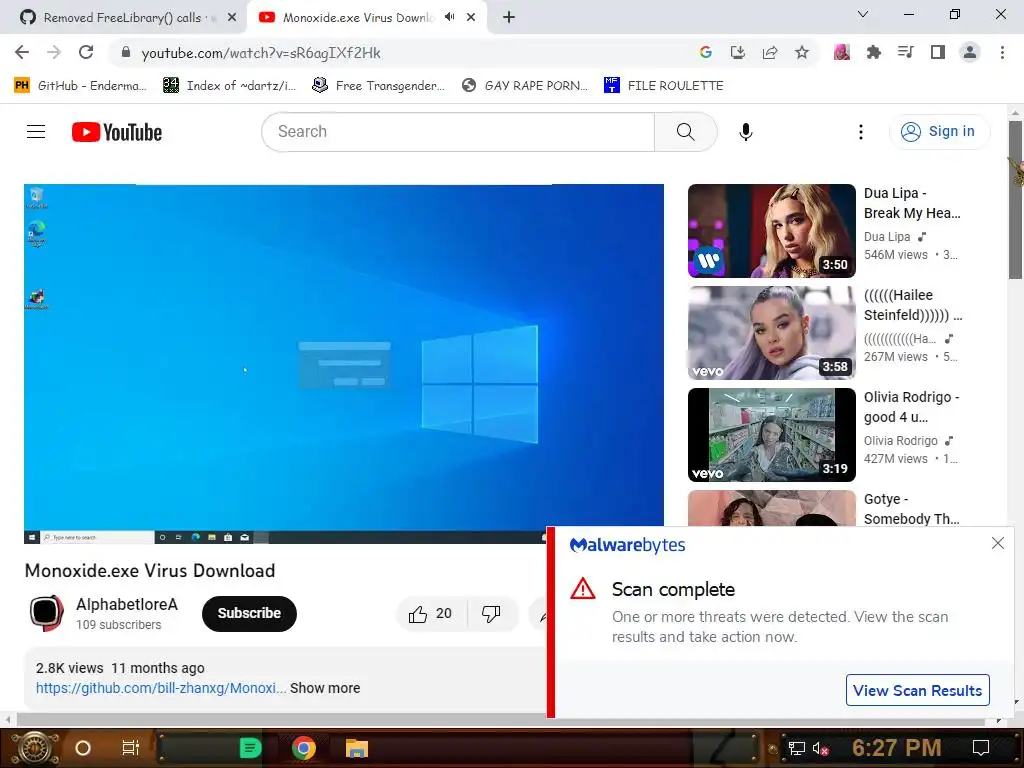The width and height of the screenshot is (1024, 768).
Task: Subscribe to AlphabetloreA channel
Action: pos(249,614)
